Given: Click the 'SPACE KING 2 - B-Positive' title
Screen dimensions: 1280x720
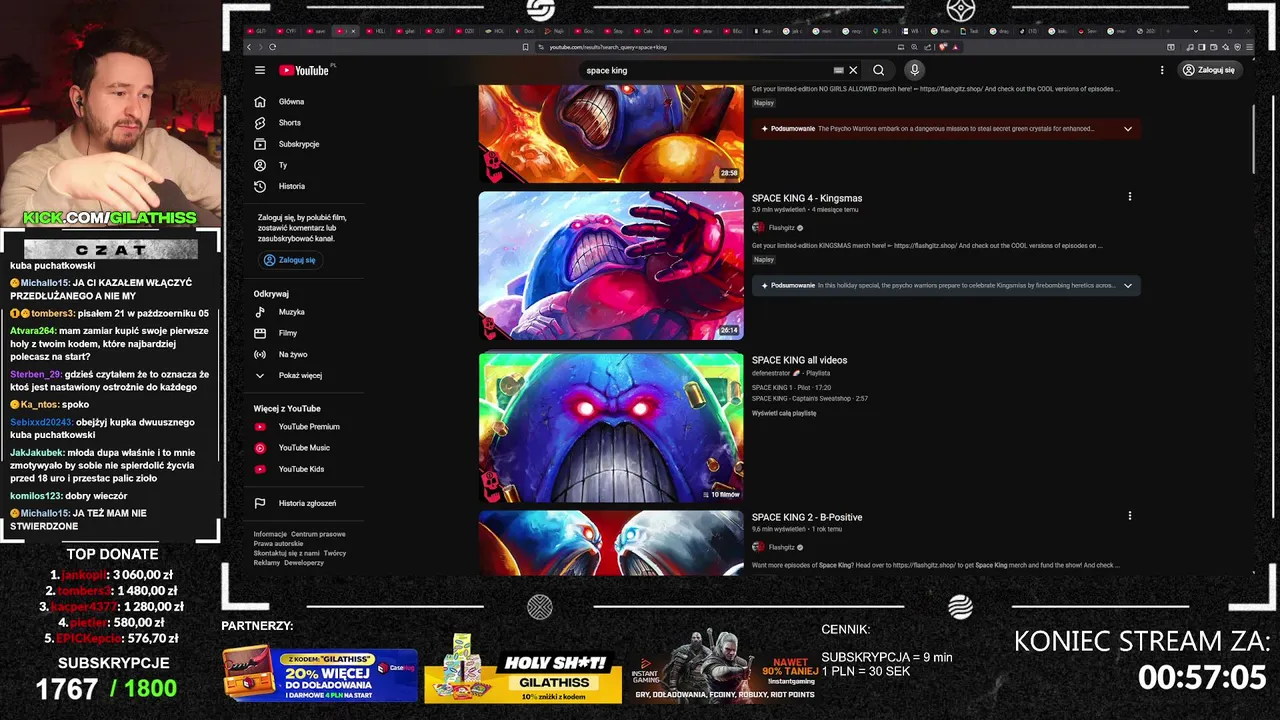Looking at the screenshot, I should point(807,517).
